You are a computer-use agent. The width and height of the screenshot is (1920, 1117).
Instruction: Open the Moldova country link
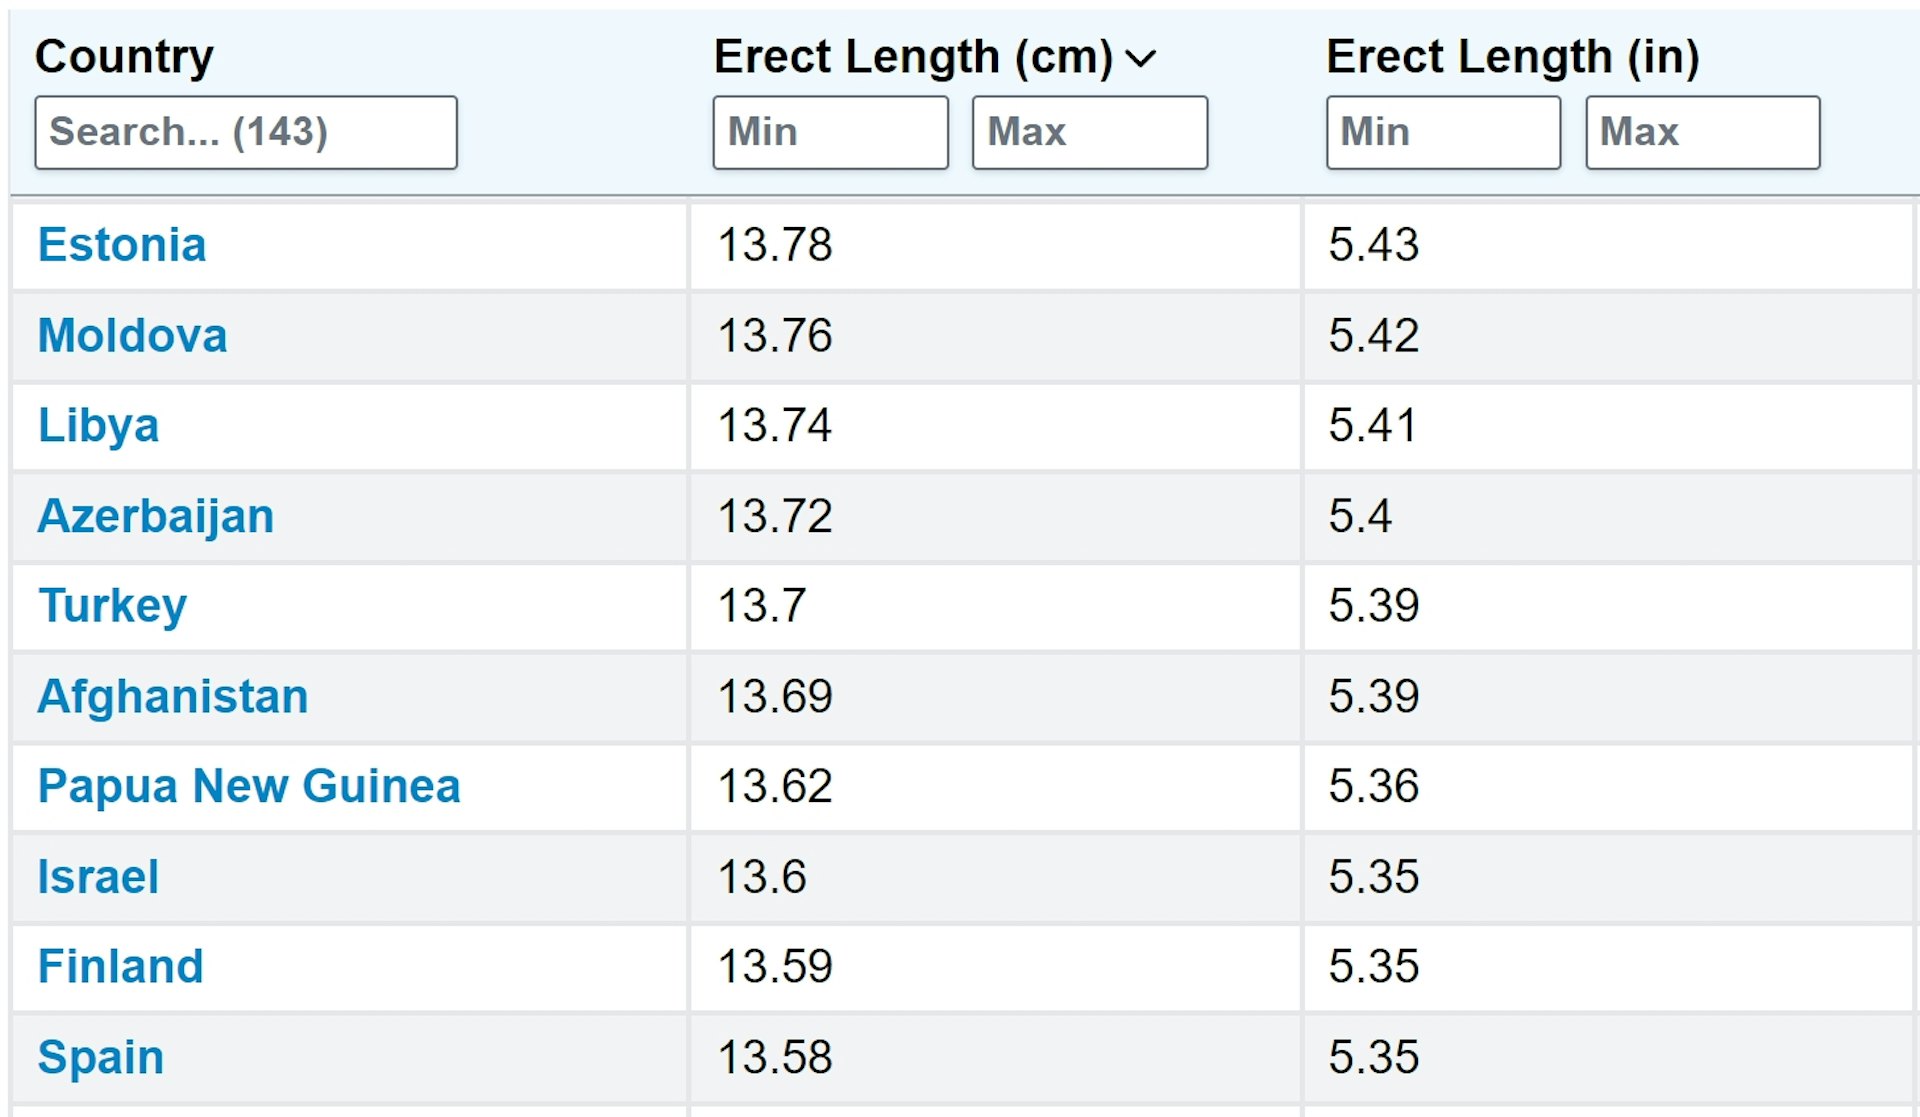click(x=132, y=335)
